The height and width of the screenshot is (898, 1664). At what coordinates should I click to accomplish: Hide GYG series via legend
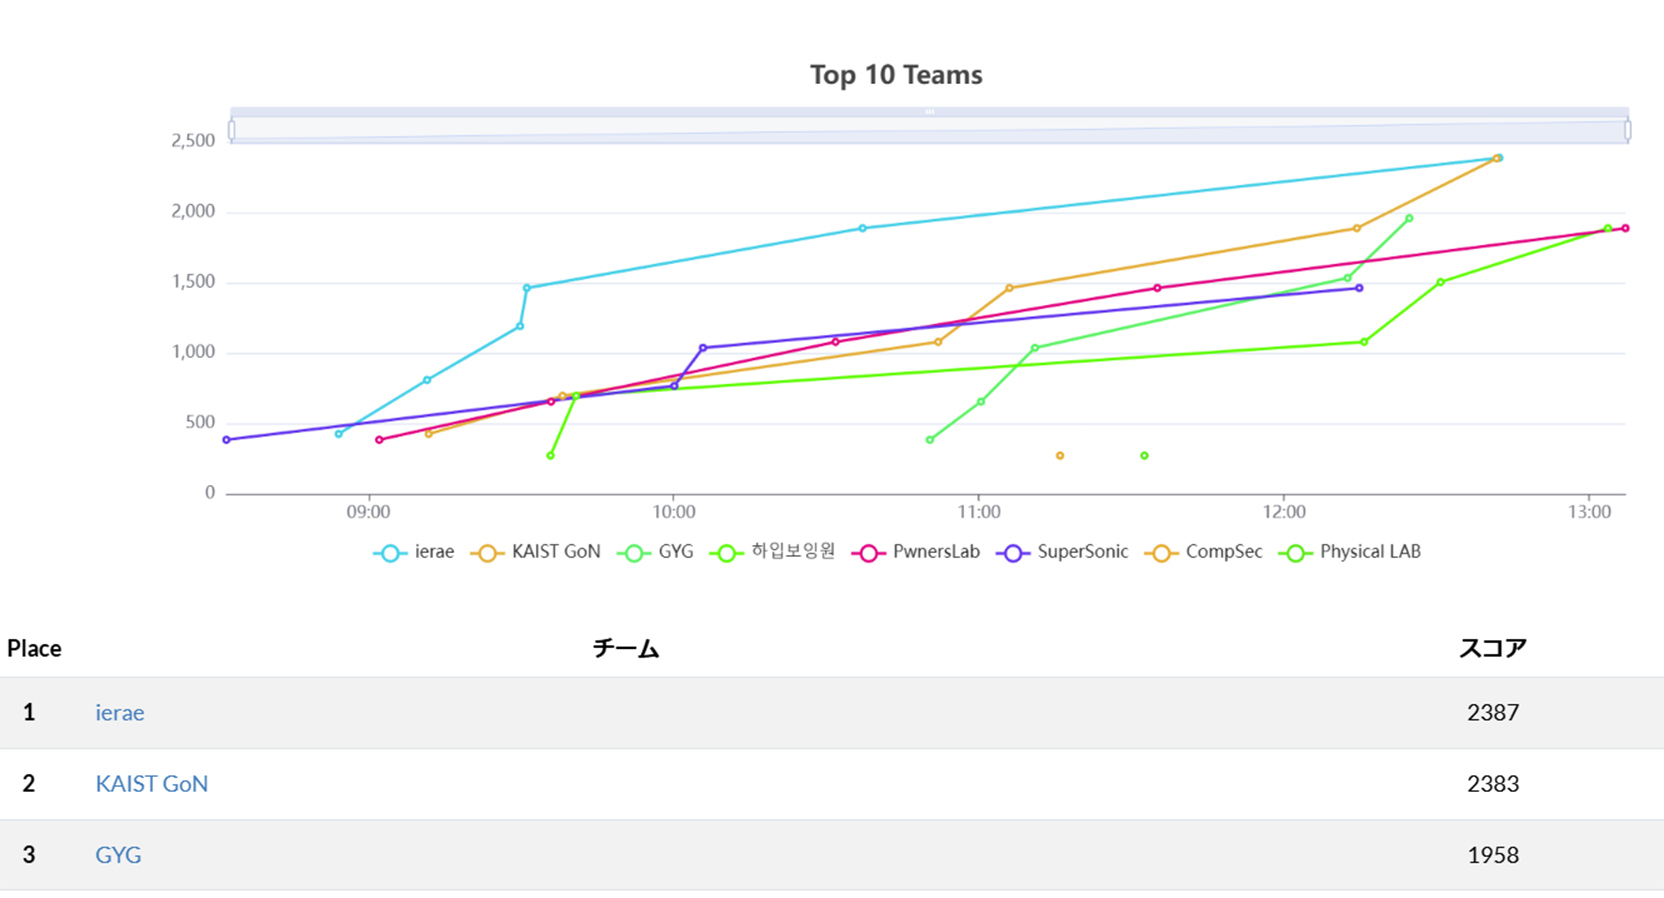pos(656,552)
